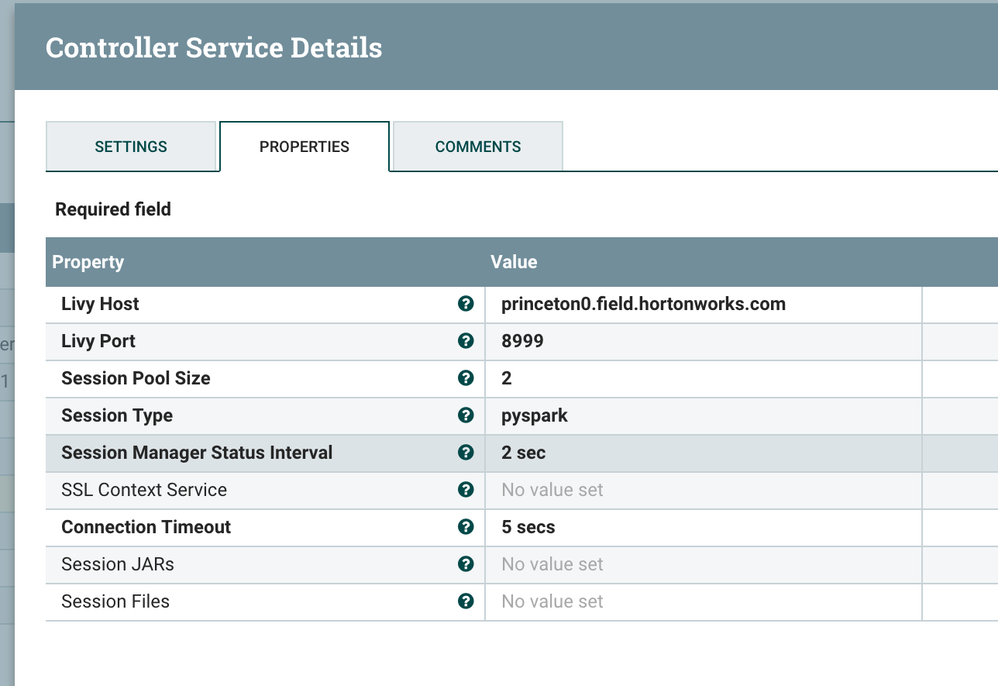
Task: Open help tooltip for Session JARs
Action: click(465, 564)
